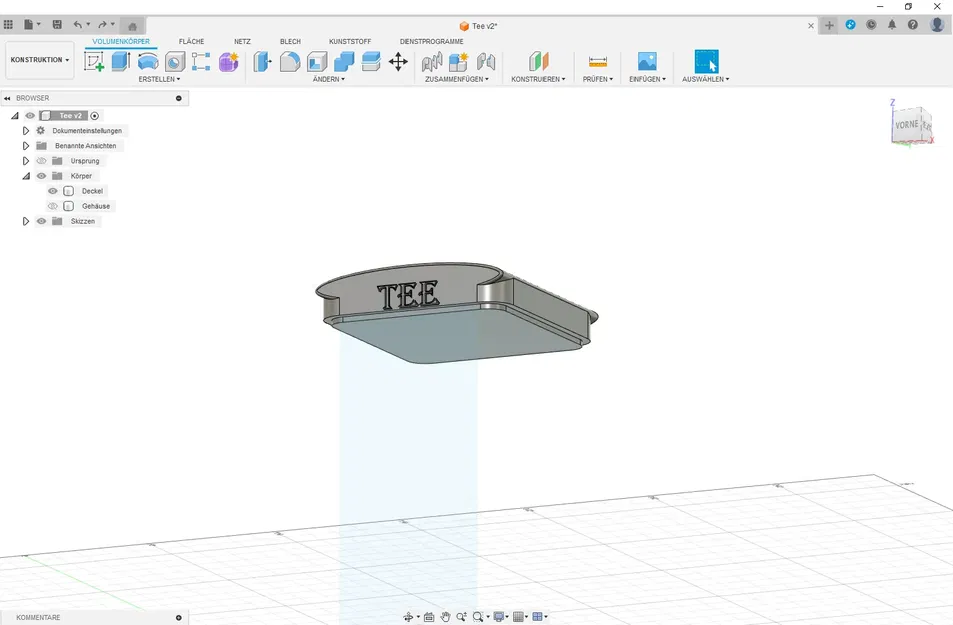Screen dimensions: 953x625
Task: Switch to the BLECH tab
Action: 290,42
